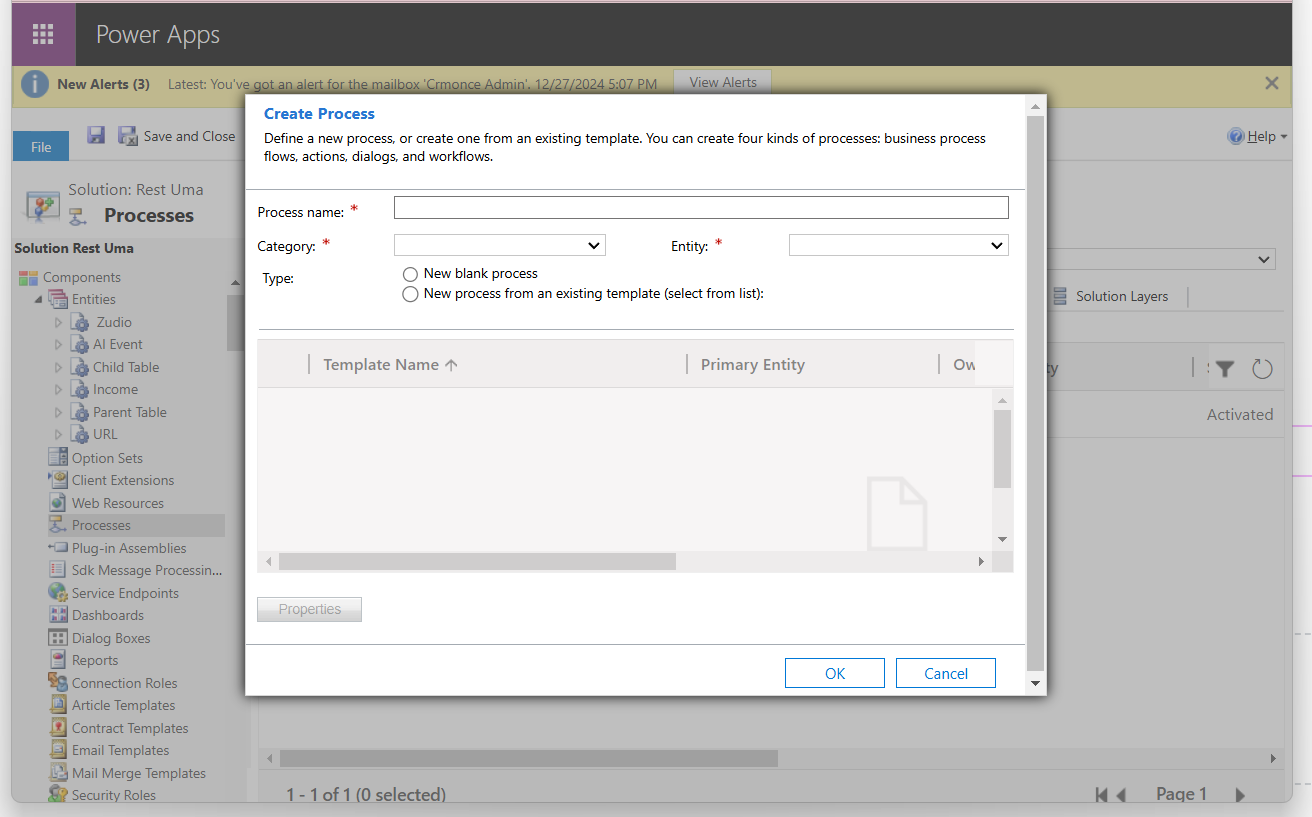This screenshot has height=817, width=1312.
Task: Open the Help question mark icon
Action: pos(1236,136)
